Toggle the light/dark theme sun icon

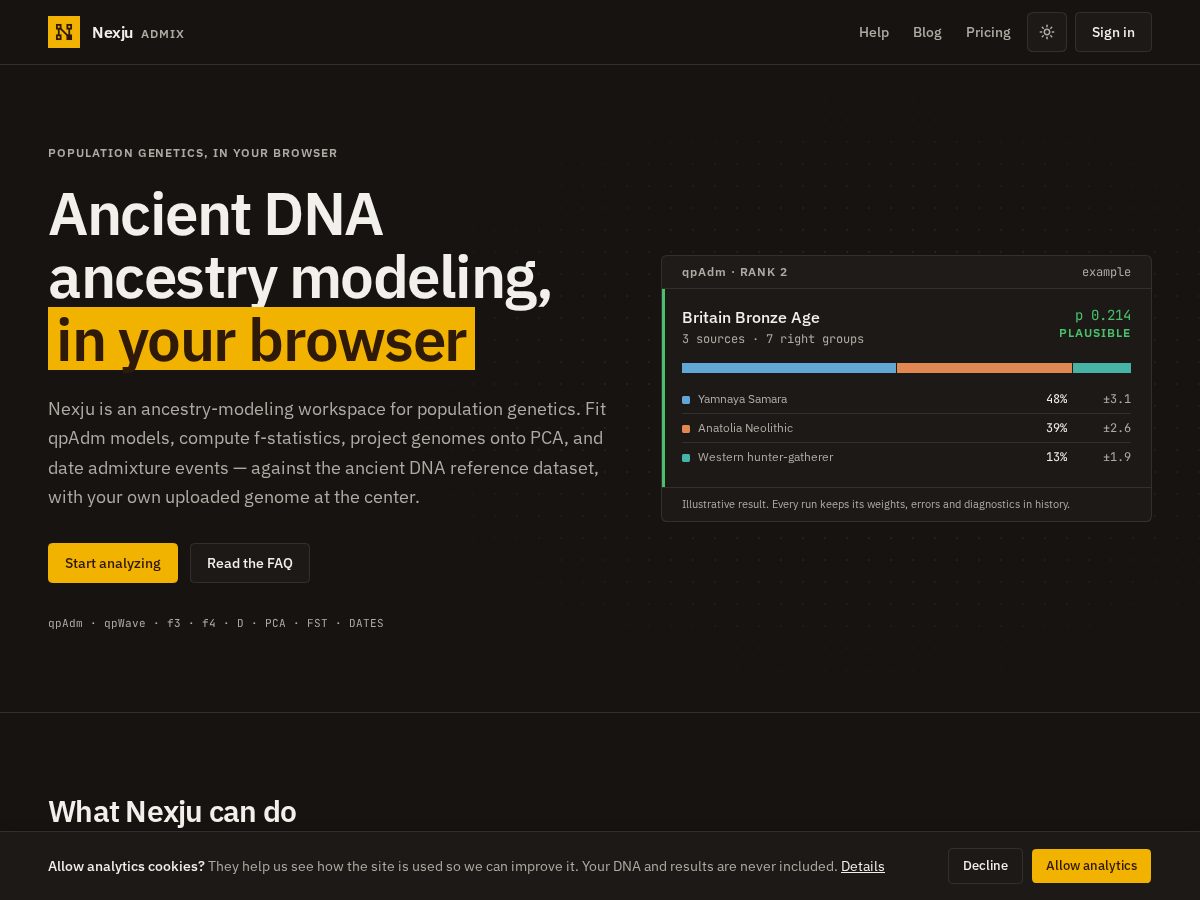coord(1047,32)
